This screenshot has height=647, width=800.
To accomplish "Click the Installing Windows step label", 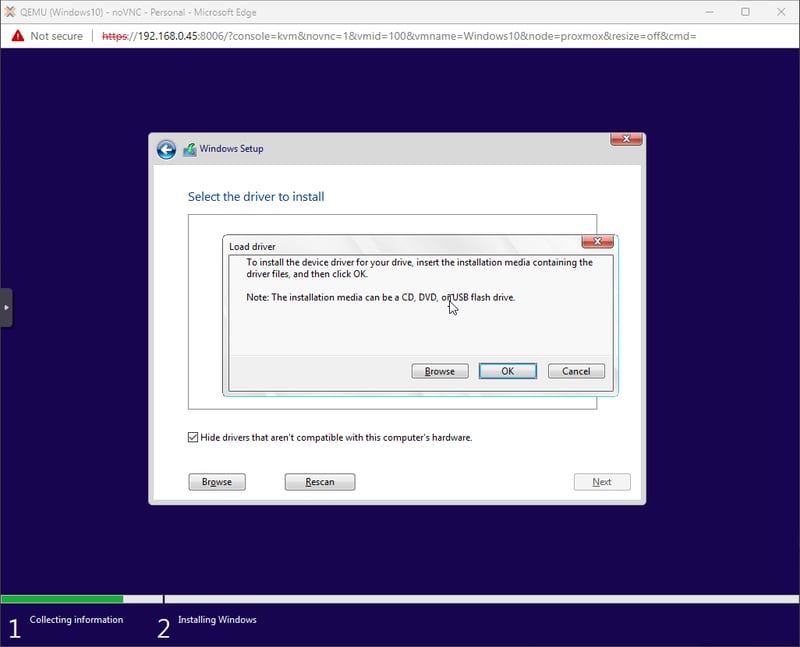I will pos(217,620).
